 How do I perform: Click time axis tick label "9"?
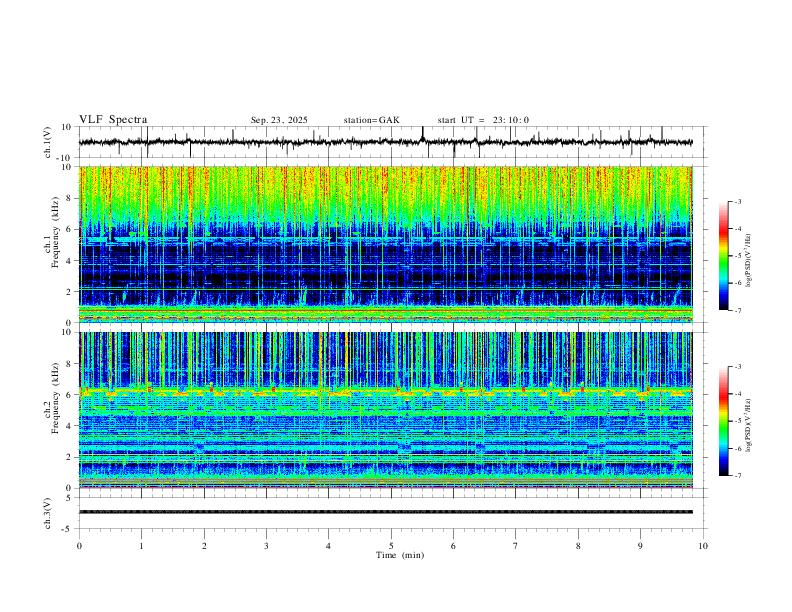click(x=640, y=546)
